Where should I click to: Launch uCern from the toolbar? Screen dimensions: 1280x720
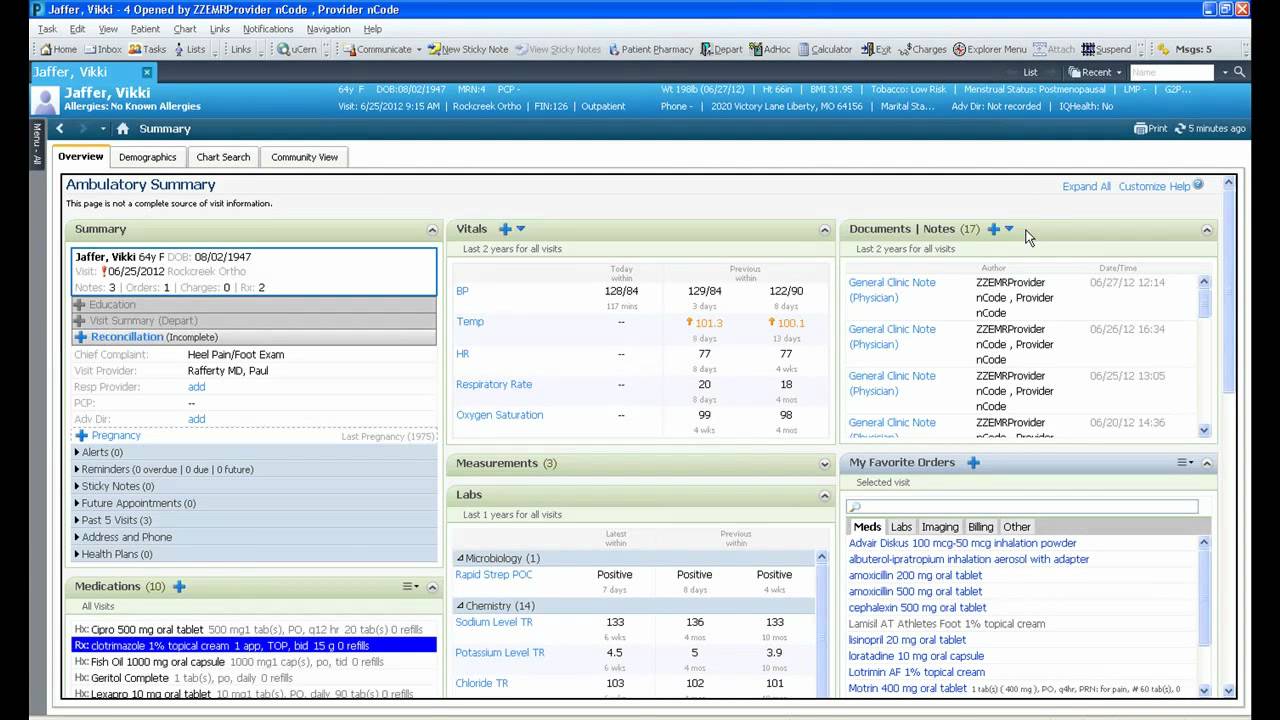point(297,49)
